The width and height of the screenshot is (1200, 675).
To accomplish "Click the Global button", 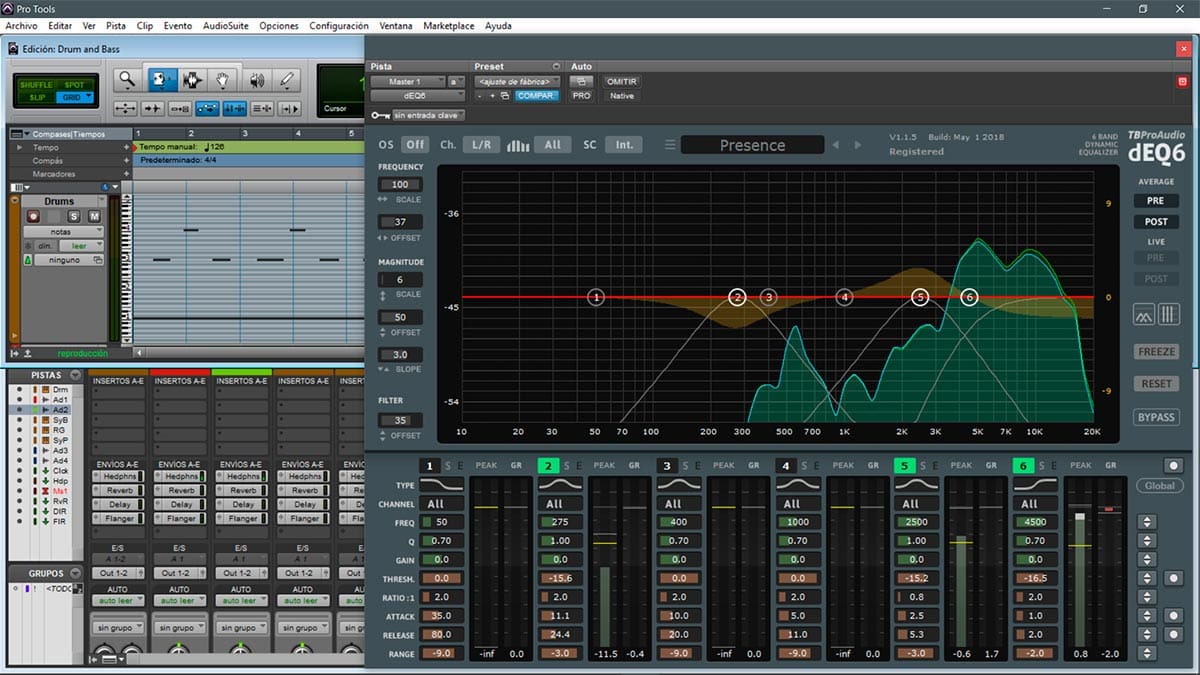I will point(1159,486).
